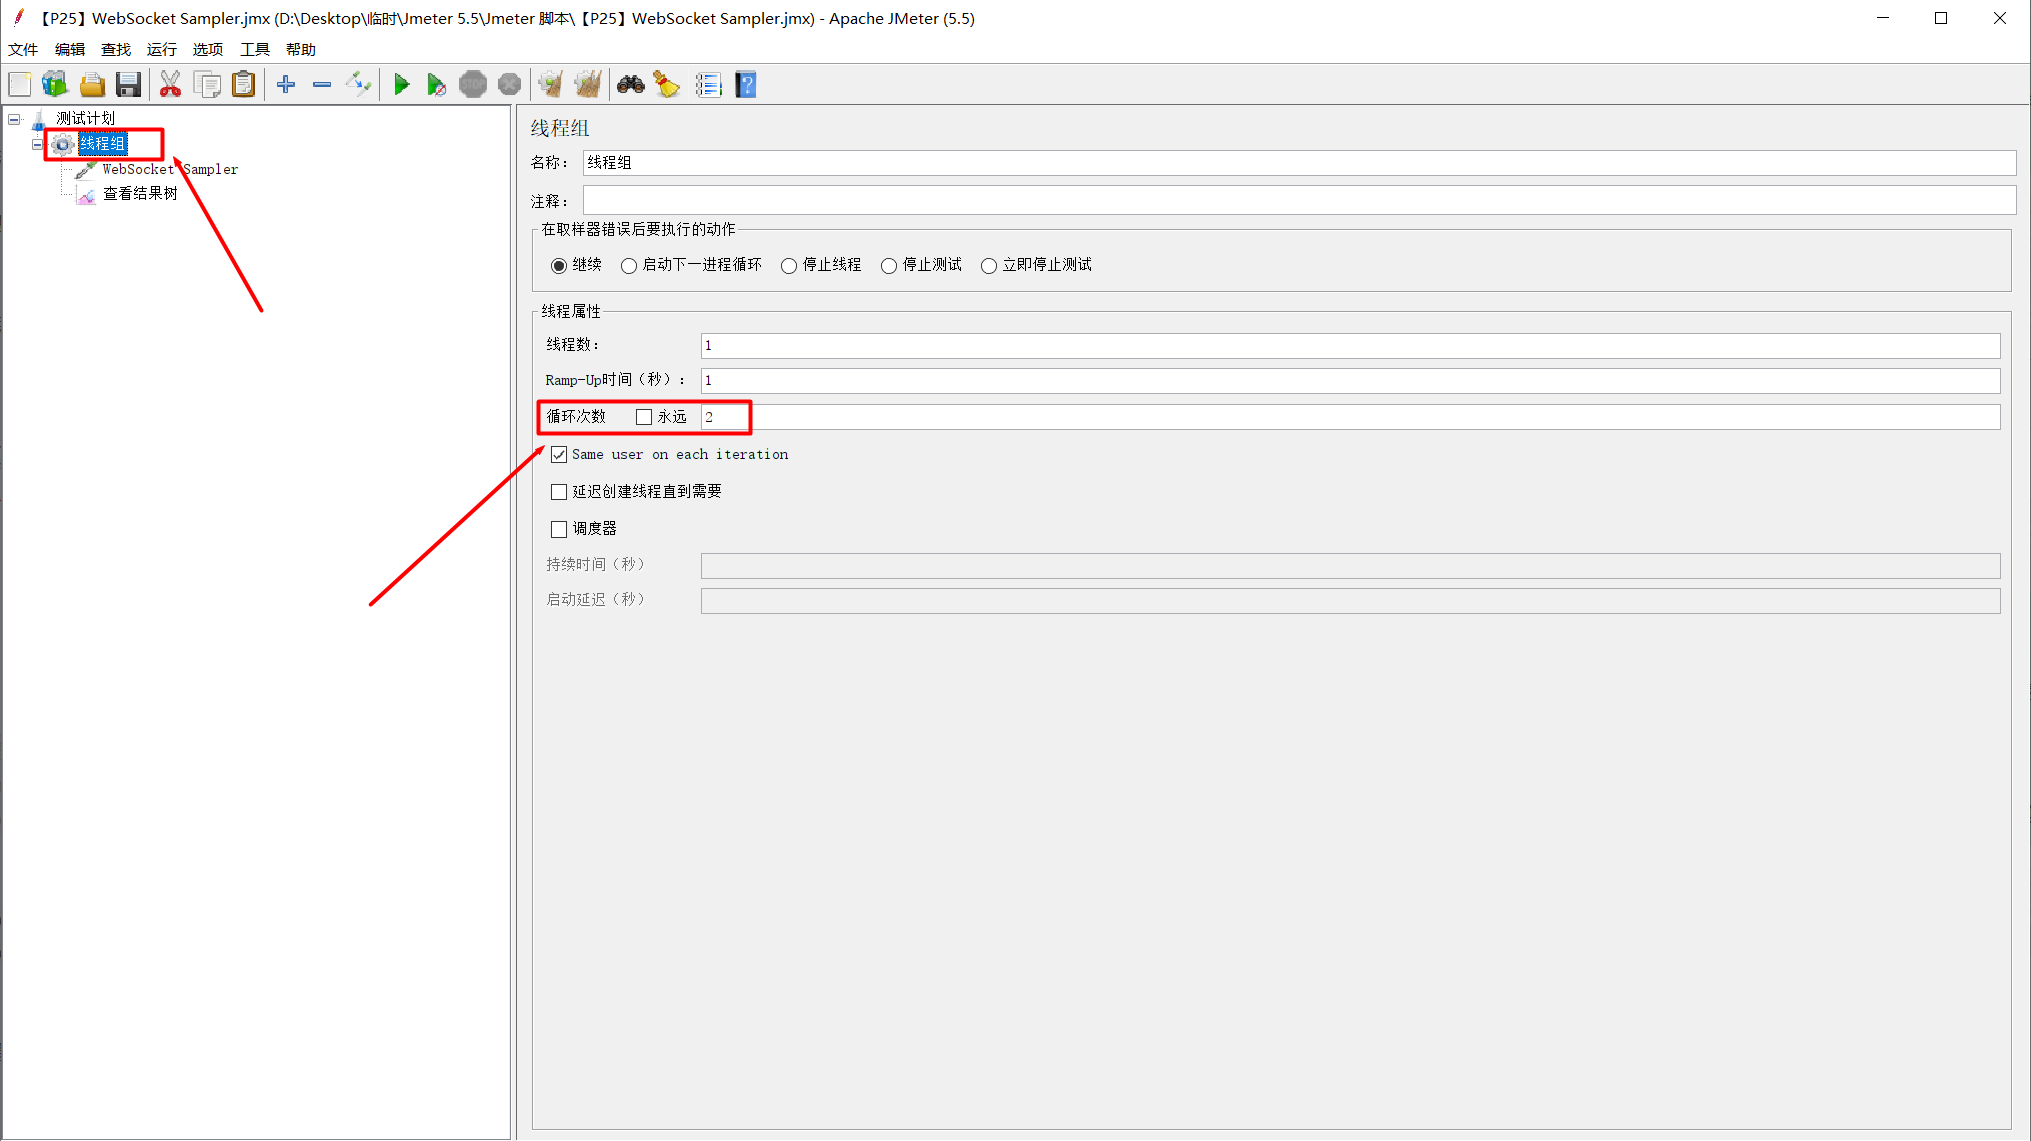
Task: Click the 循环次数 value field
Action: pyautogui.click(x=1350, y=417)
